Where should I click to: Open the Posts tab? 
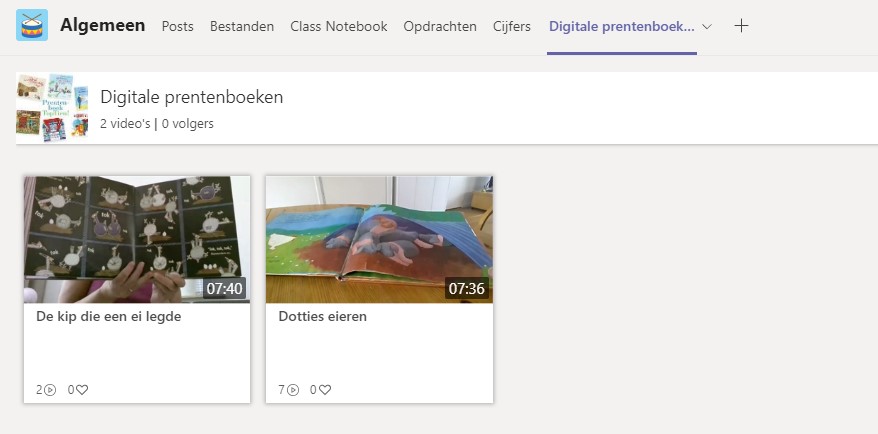178,26
